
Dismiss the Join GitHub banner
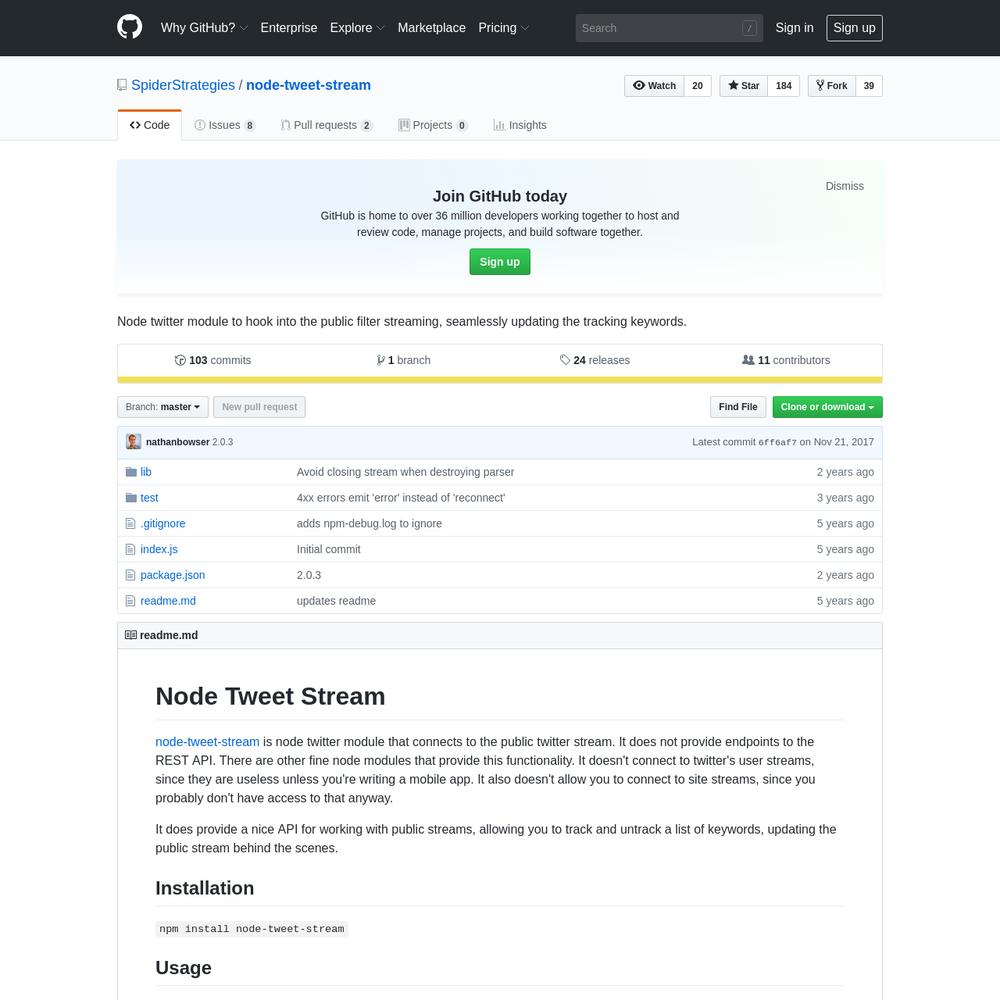(844, 186)
